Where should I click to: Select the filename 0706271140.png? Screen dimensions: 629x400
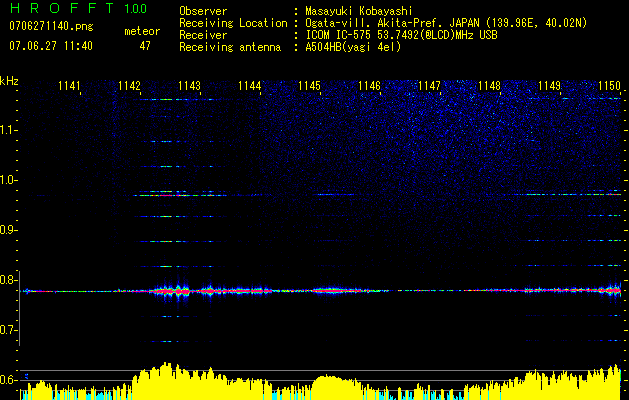point(51,26)
